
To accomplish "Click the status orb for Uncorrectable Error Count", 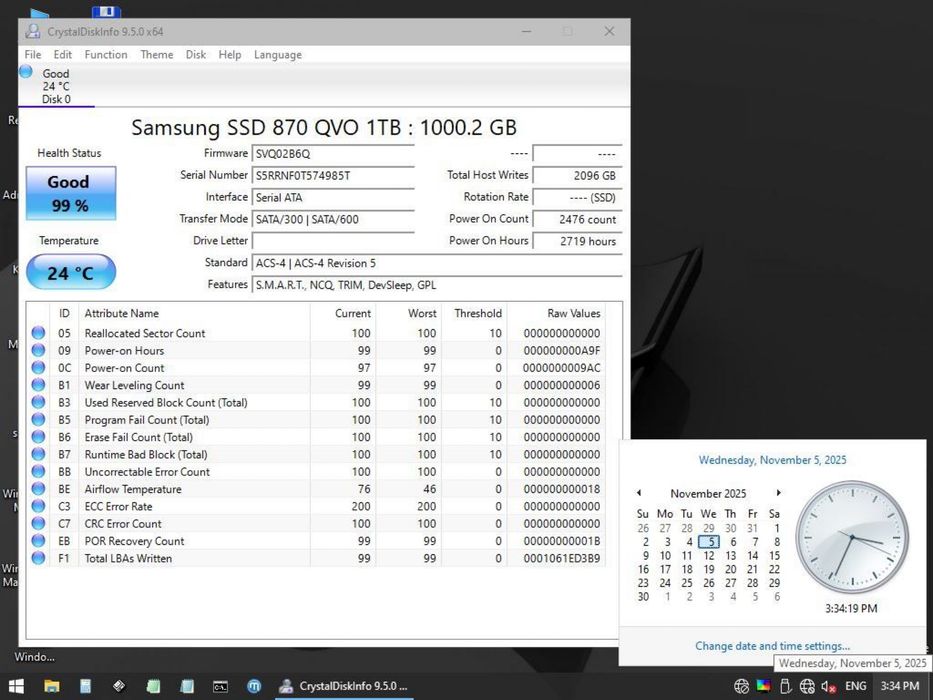I will (38, 471).
